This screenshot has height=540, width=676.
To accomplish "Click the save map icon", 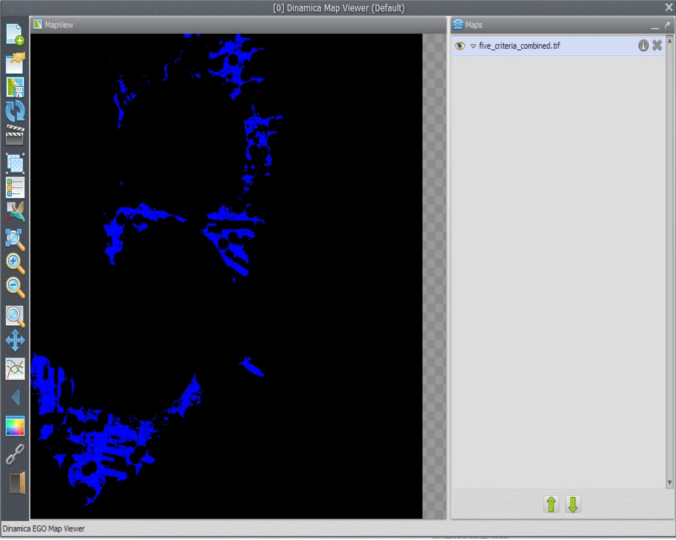I will (x=15, y=87).
